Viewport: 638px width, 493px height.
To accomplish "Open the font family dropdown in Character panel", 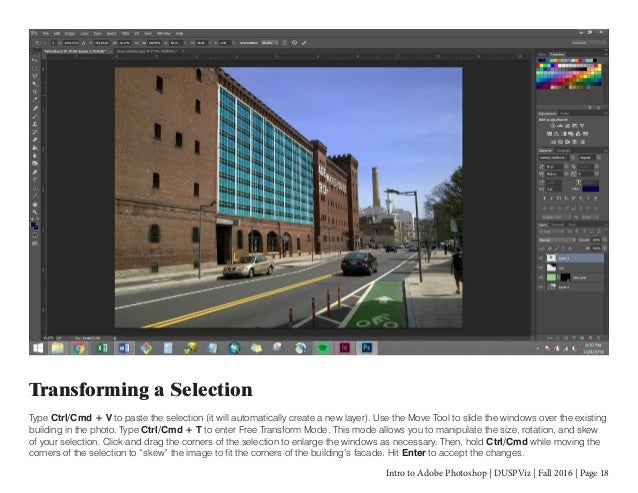I will coord(556,157).
